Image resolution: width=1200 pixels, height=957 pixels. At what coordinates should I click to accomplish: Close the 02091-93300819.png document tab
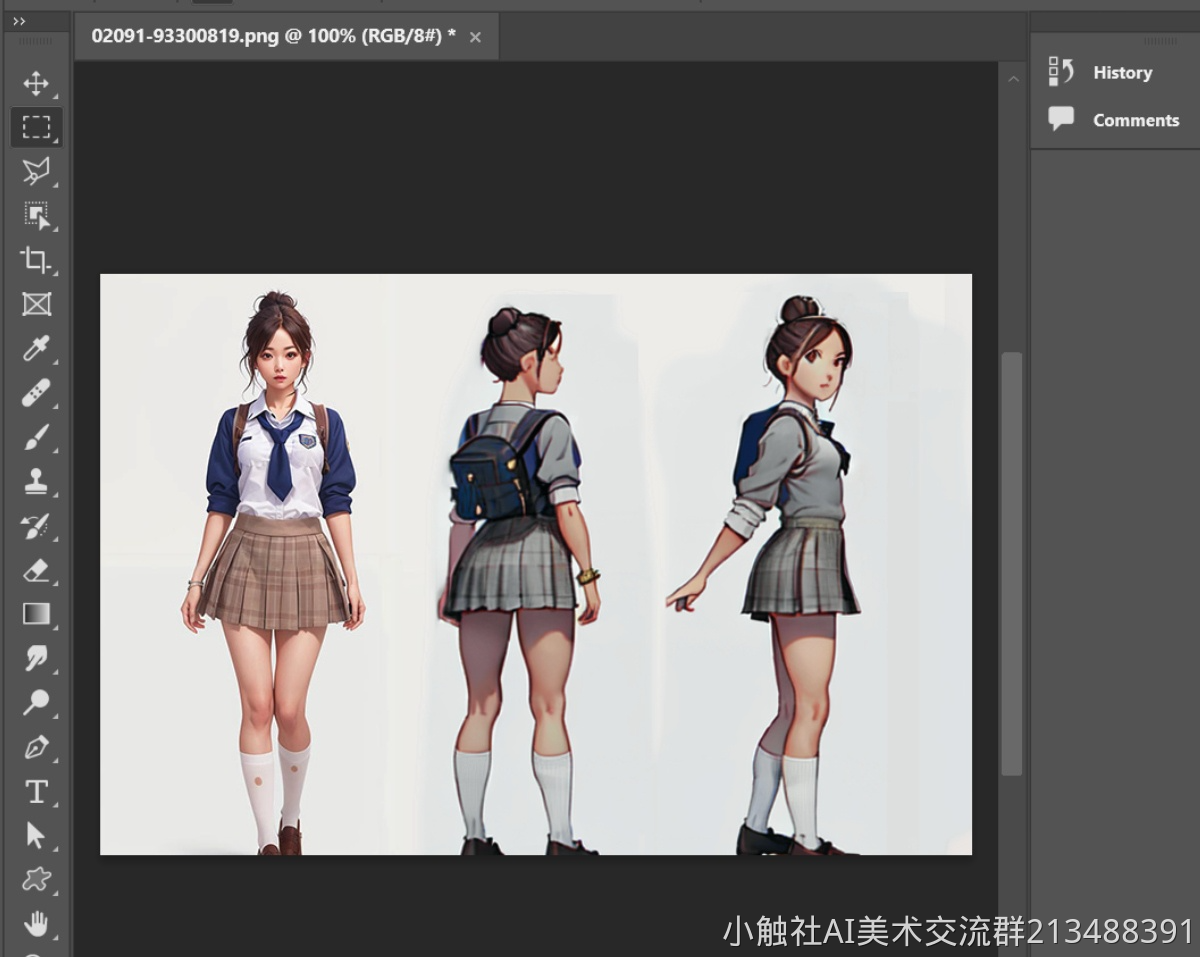475,37
